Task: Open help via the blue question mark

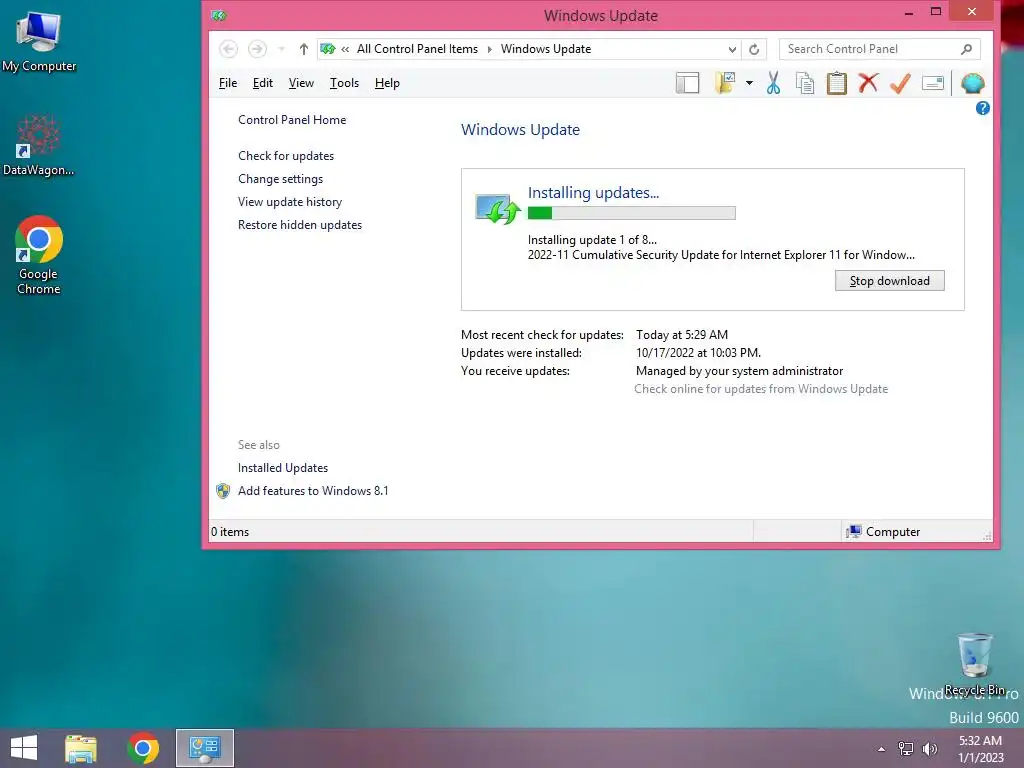Action: click(x=982, y=108)
